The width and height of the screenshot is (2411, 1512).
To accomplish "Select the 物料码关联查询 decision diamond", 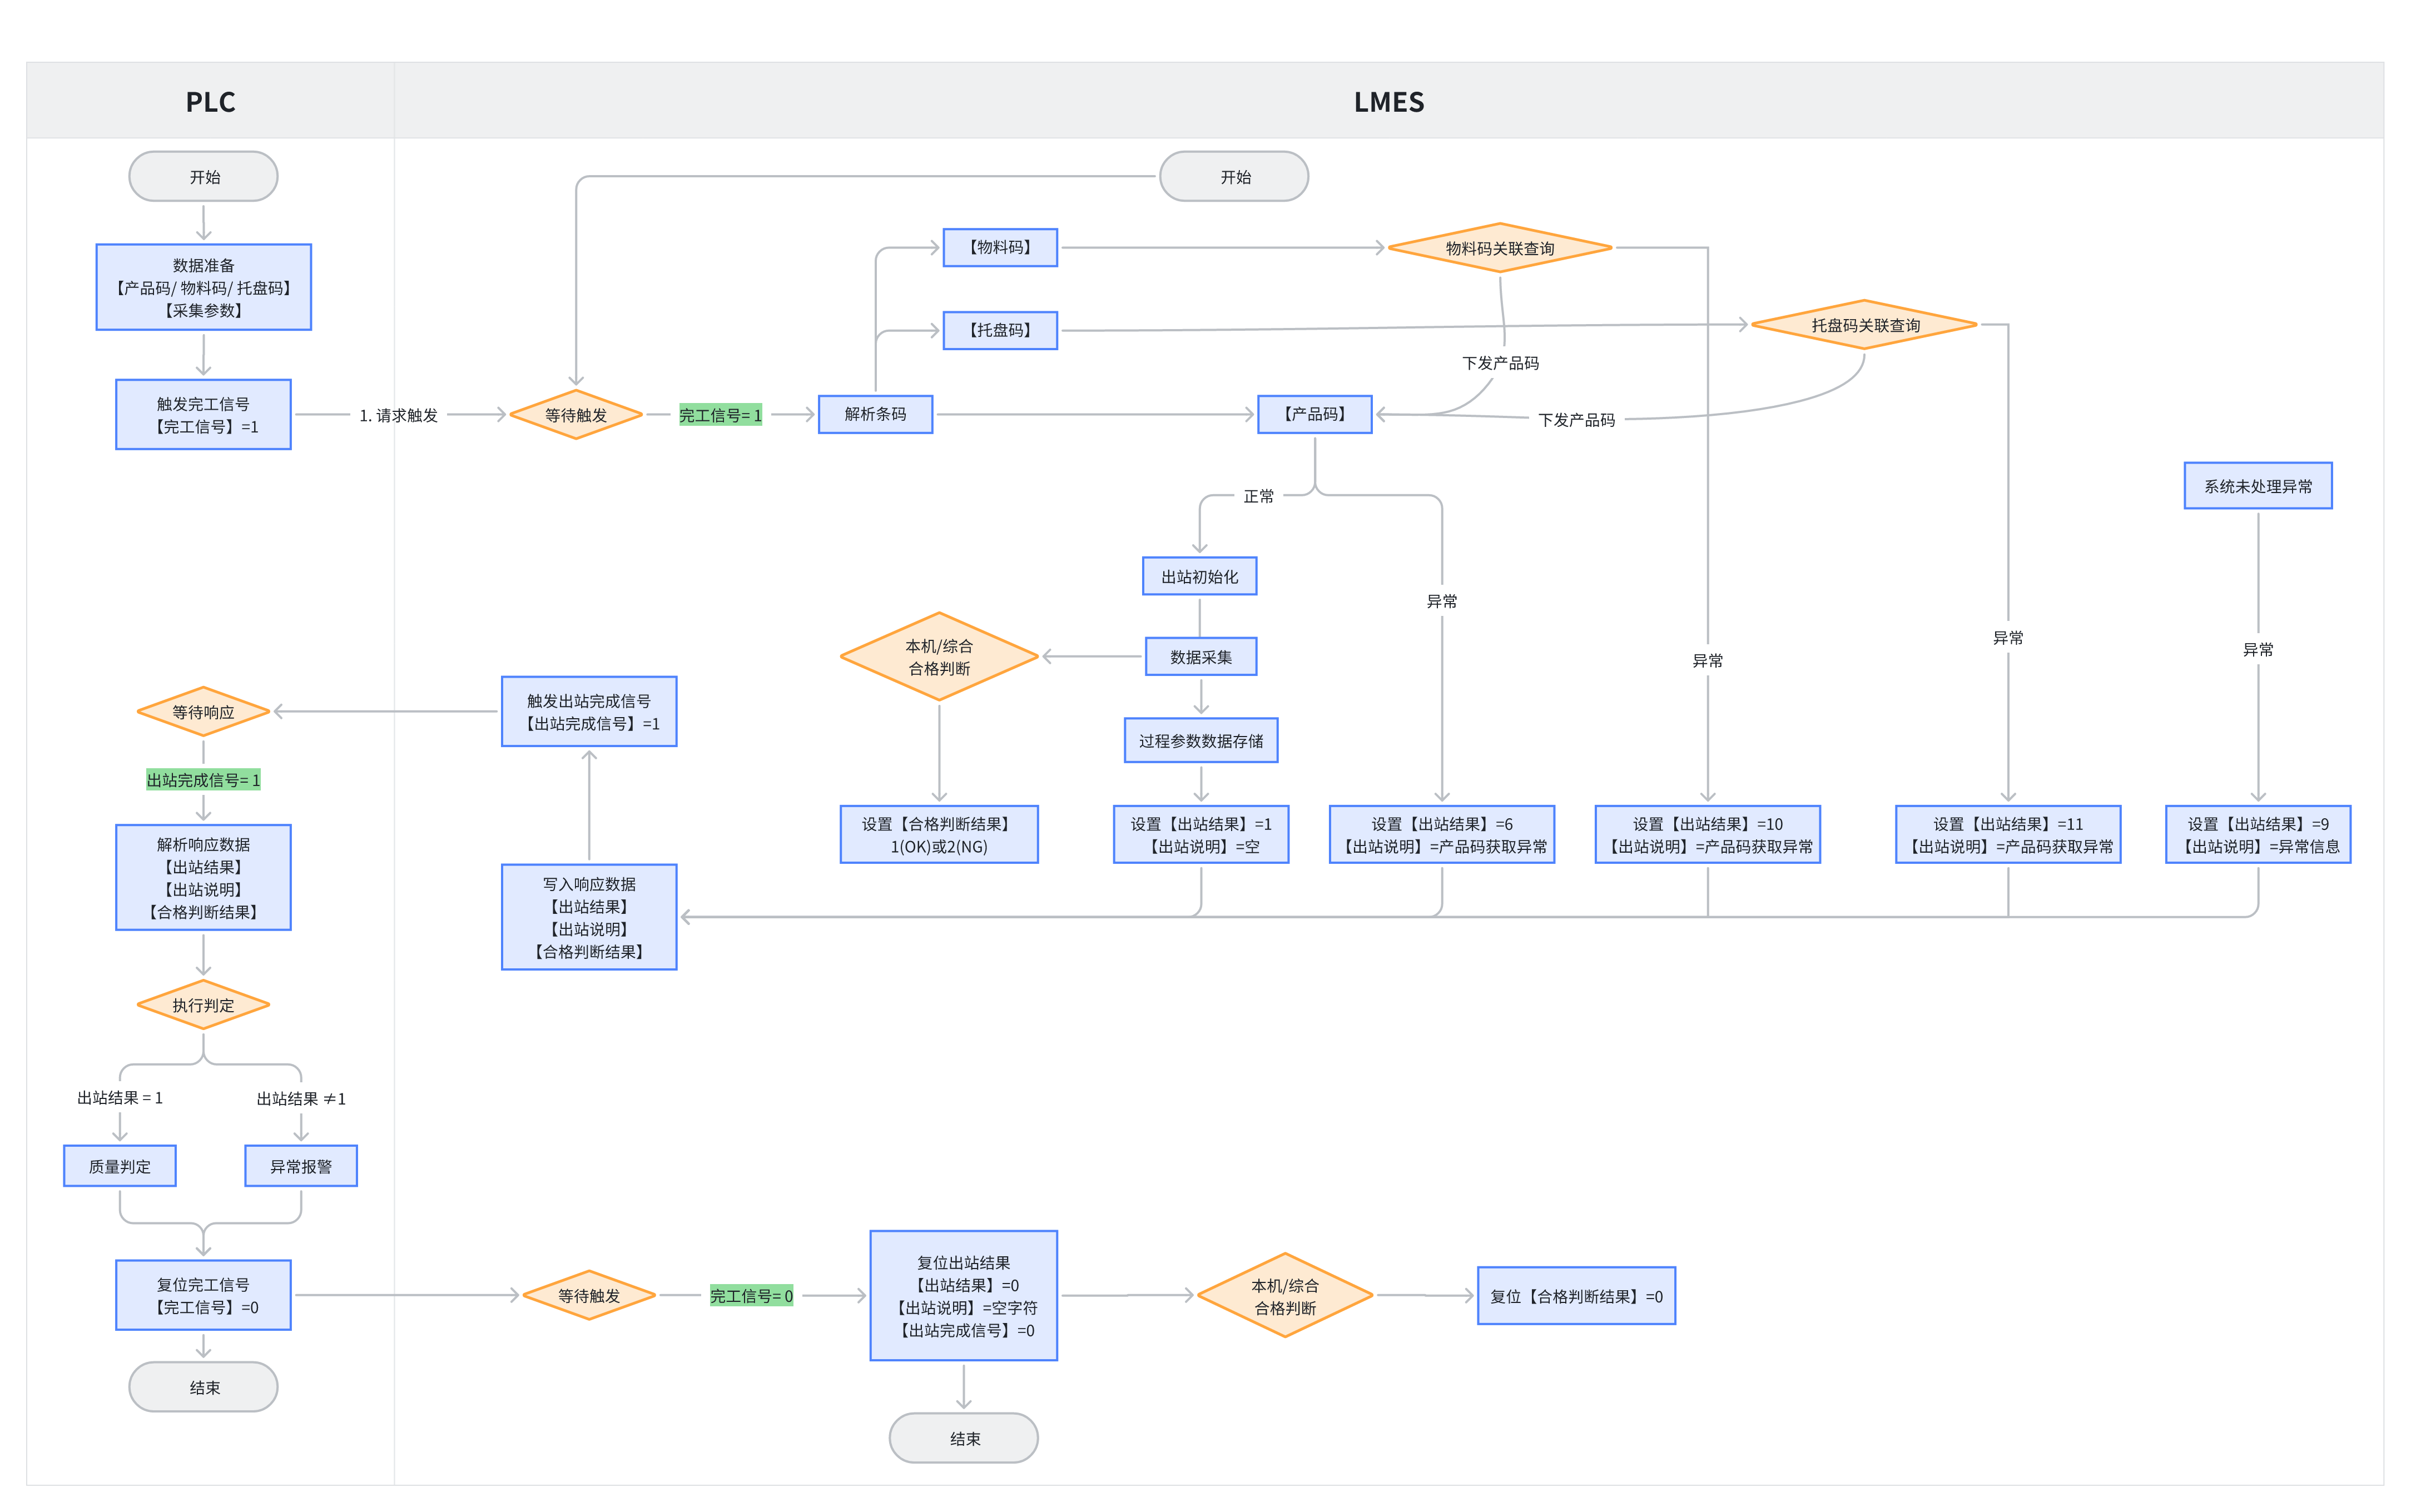I will (1499, 248).
